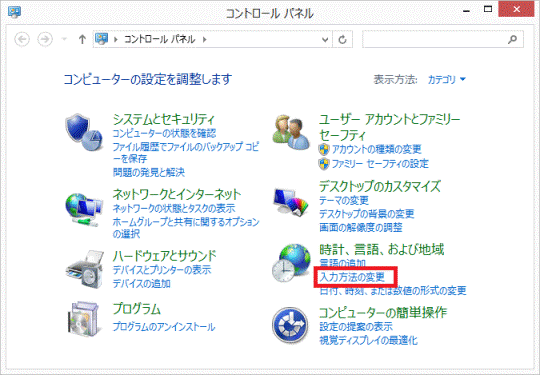Screen dimensions: 540x375
Task: Open プログラムのアンインストール link
Action: pyautogui.click(x=164, y=326)
